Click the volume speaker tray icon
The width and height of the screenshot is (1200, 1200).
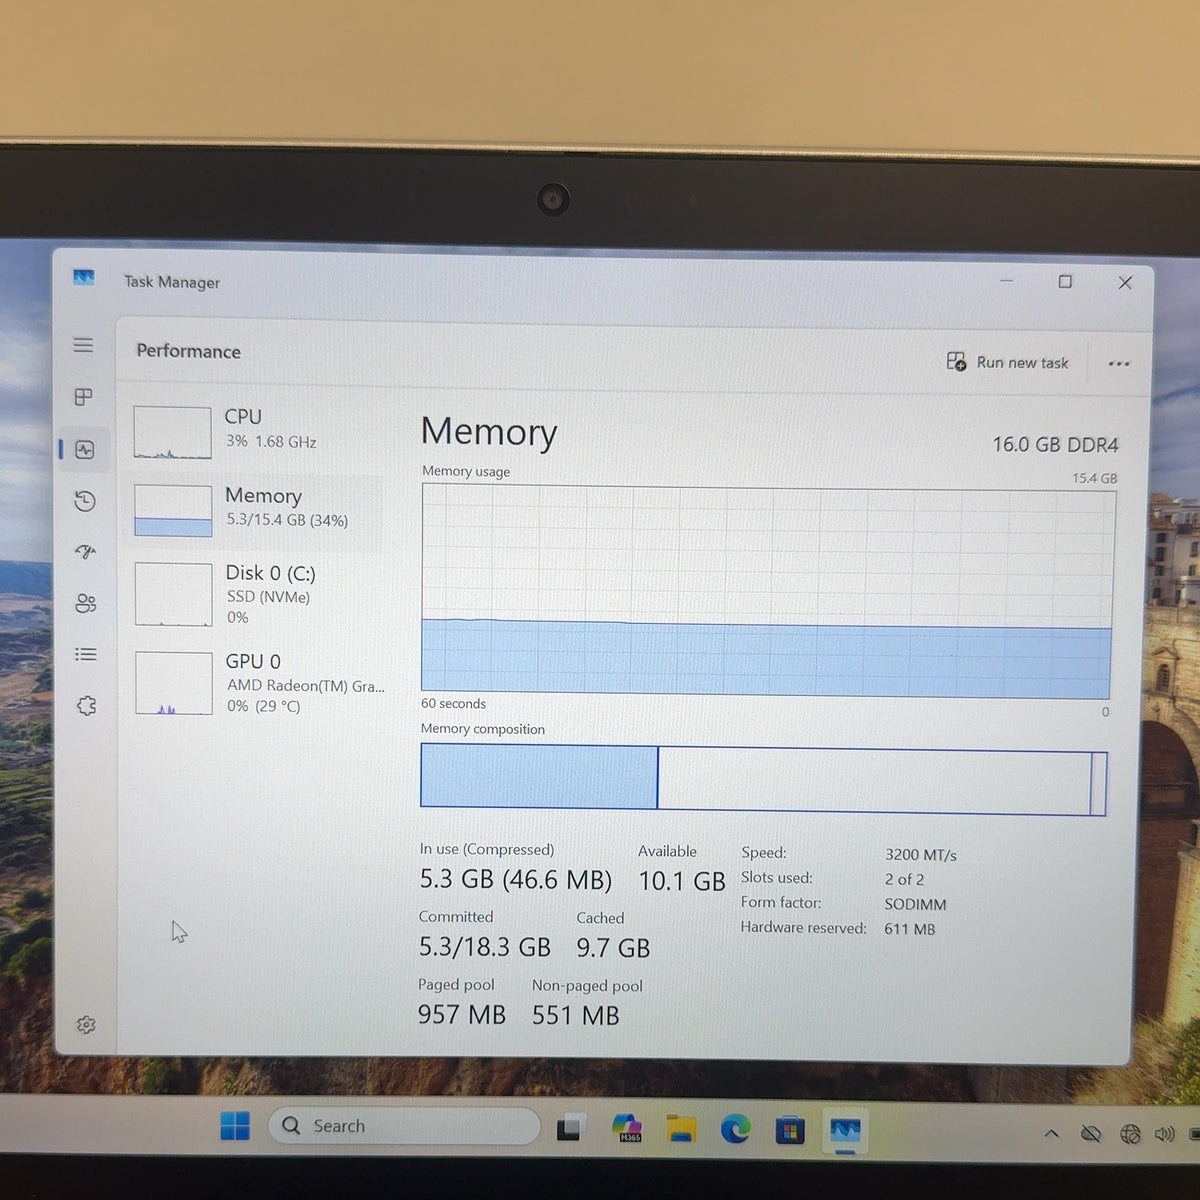(x=1164, y=1134)
